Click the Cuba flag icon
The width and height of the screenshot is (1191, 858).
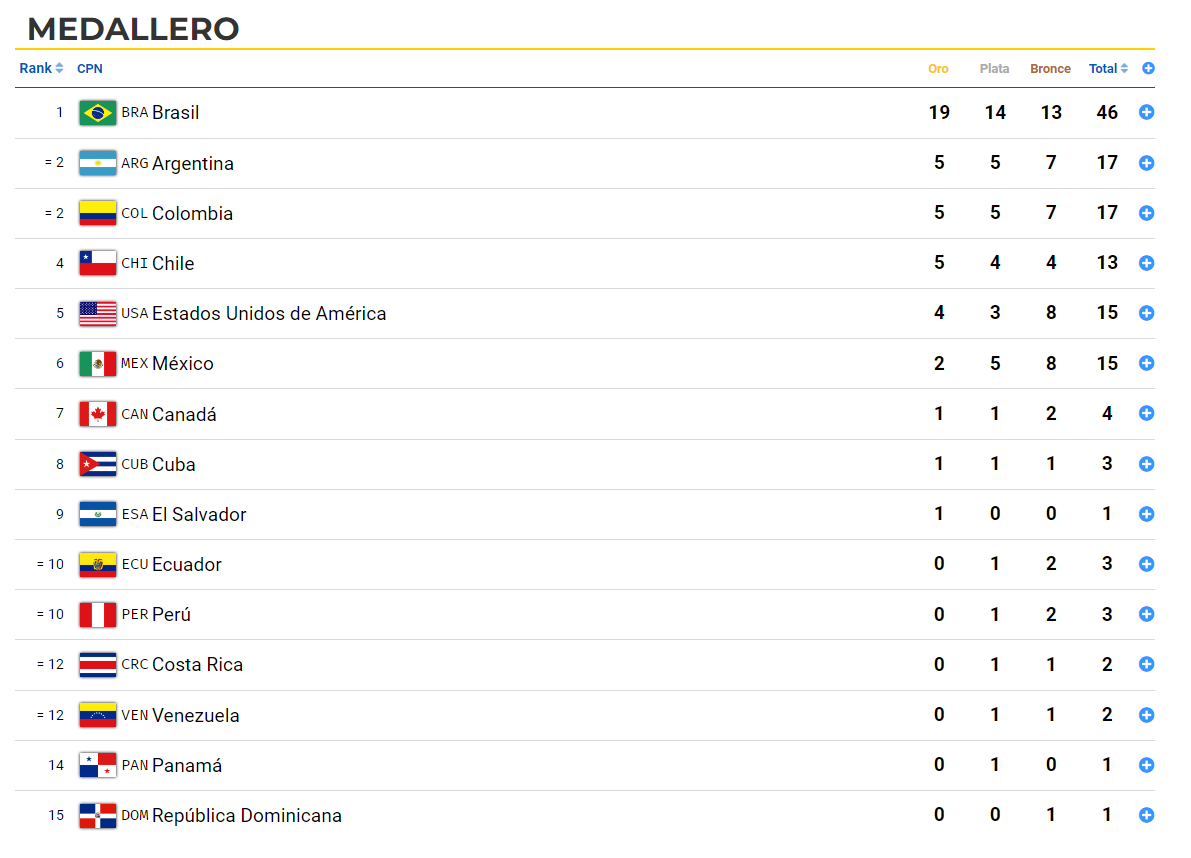point(98,465)
